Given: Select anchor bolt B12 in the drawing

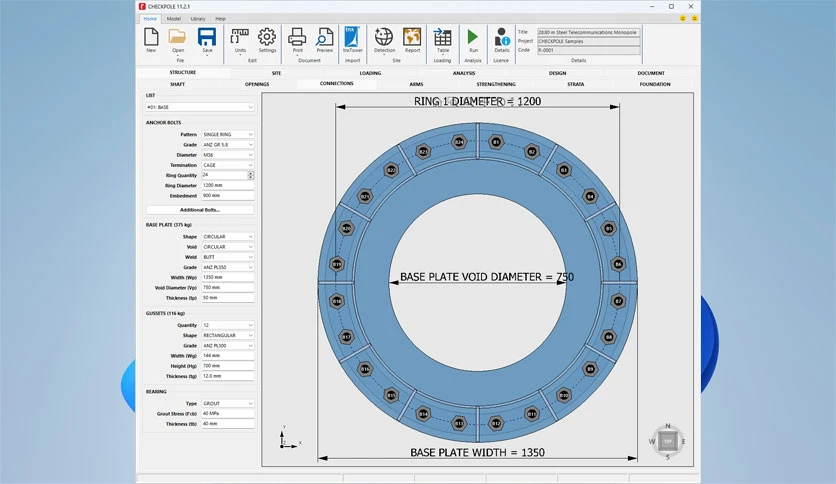Looking at the screenshot, I should click(x=496, y=423).
